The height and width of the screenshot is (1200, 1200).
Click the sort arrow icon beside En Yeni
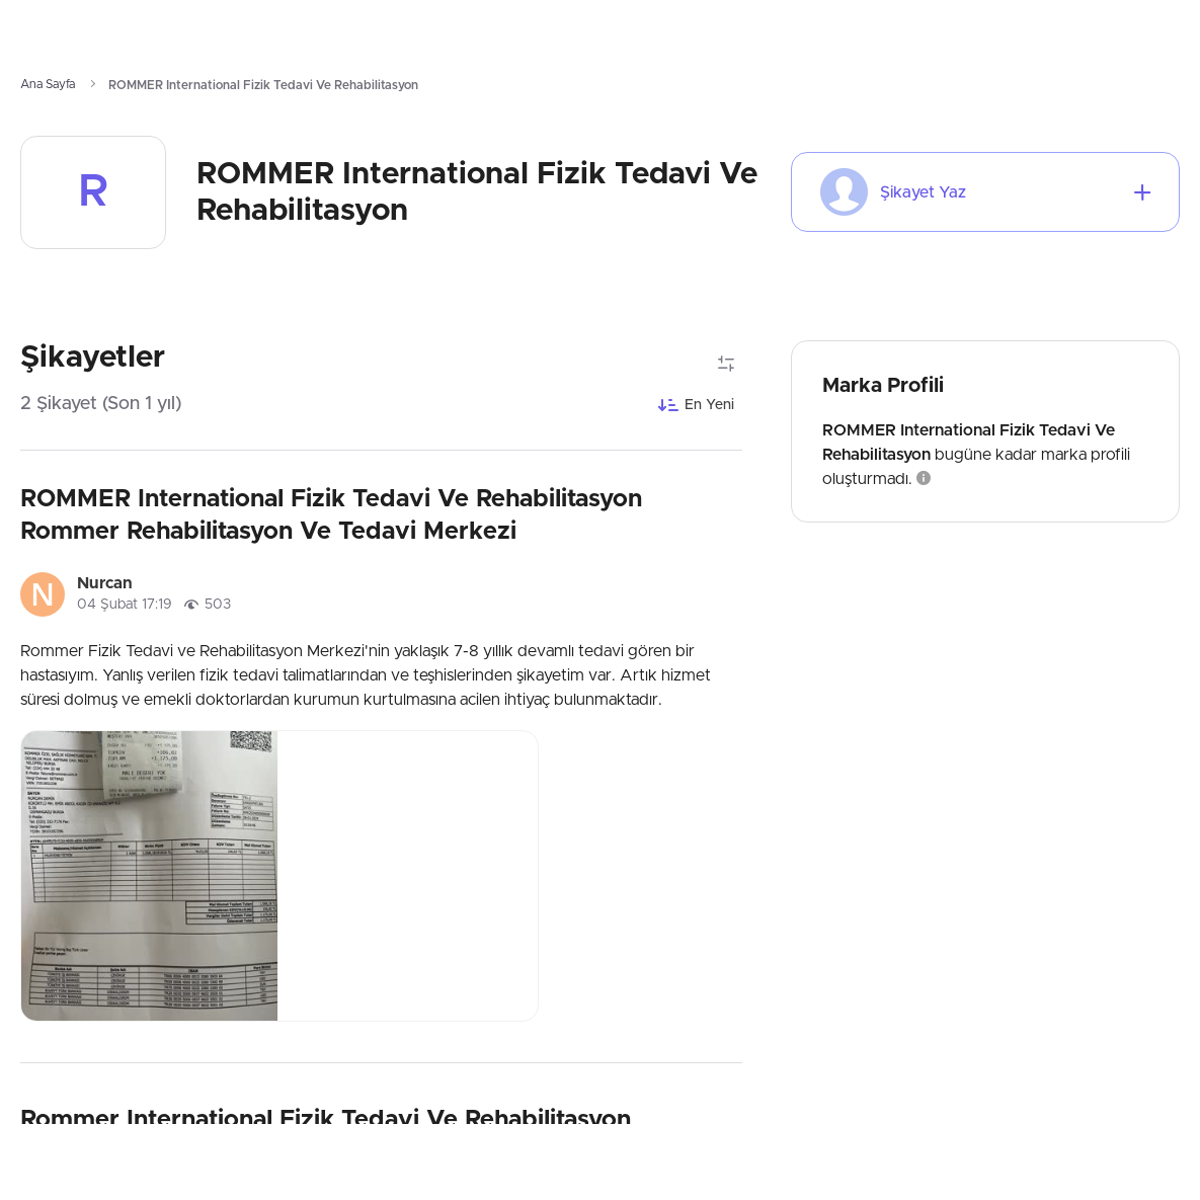[x=667, y=405]
